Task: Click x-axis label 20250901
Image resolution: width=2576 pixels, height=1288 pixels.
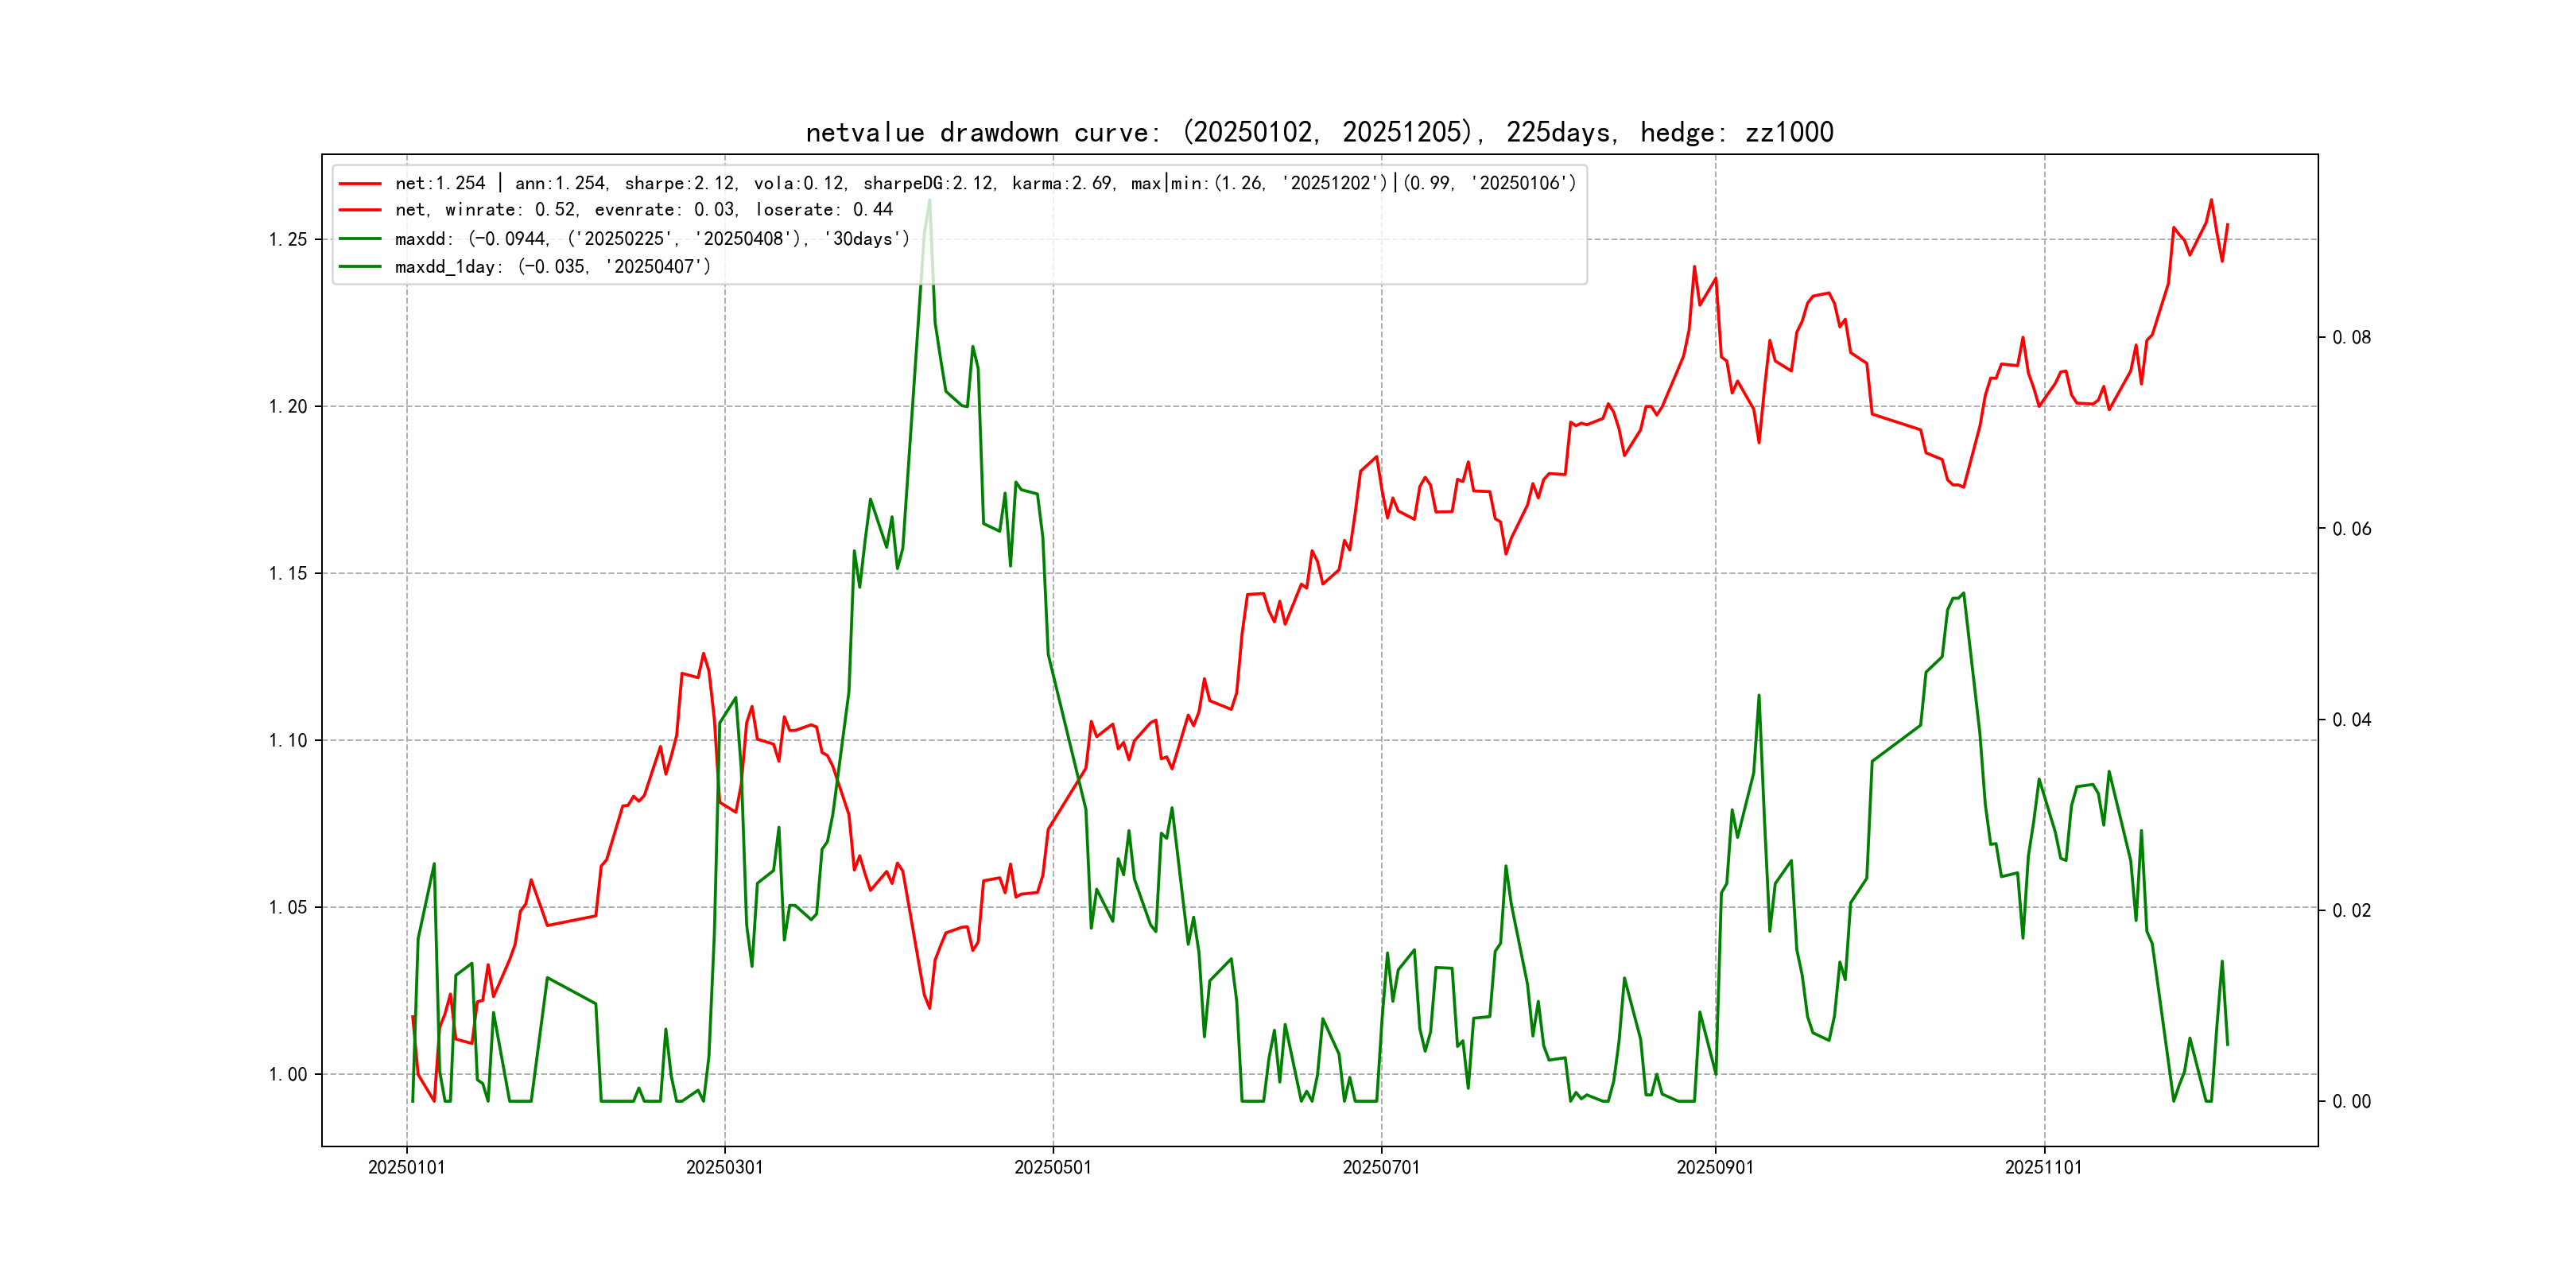Action: tap(1714, 1168)
